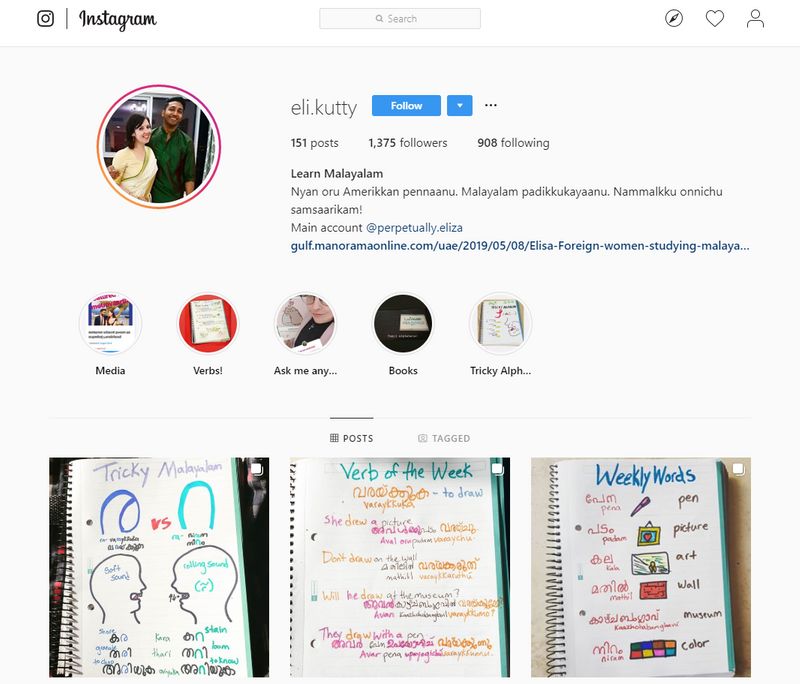This screenshot has width=800, height=684.
Task: Select the Posts tab
Action: [352, 438]
